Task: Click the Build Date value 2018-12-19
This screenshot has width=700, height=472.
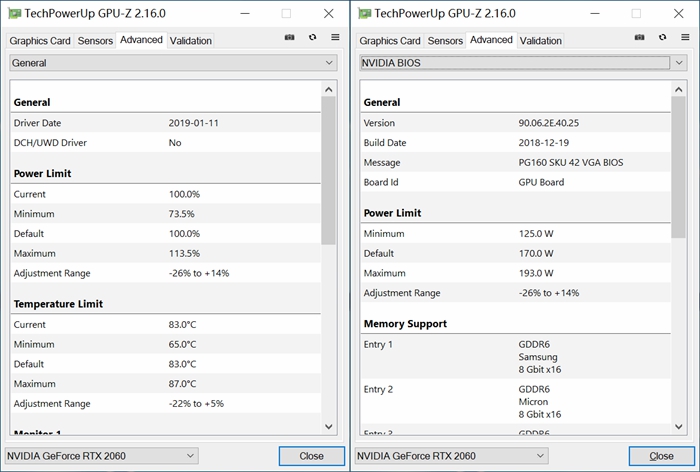Action: (x=543, y=142)
